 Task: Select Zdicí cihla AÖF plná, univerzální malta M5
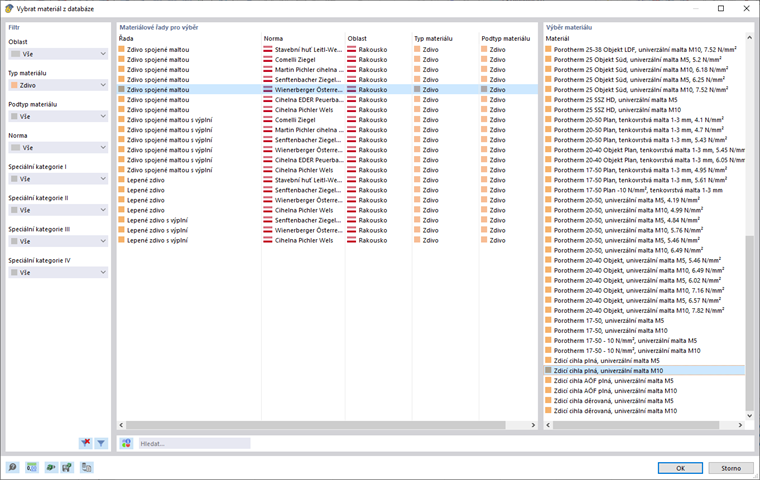(x=645, y=381)
